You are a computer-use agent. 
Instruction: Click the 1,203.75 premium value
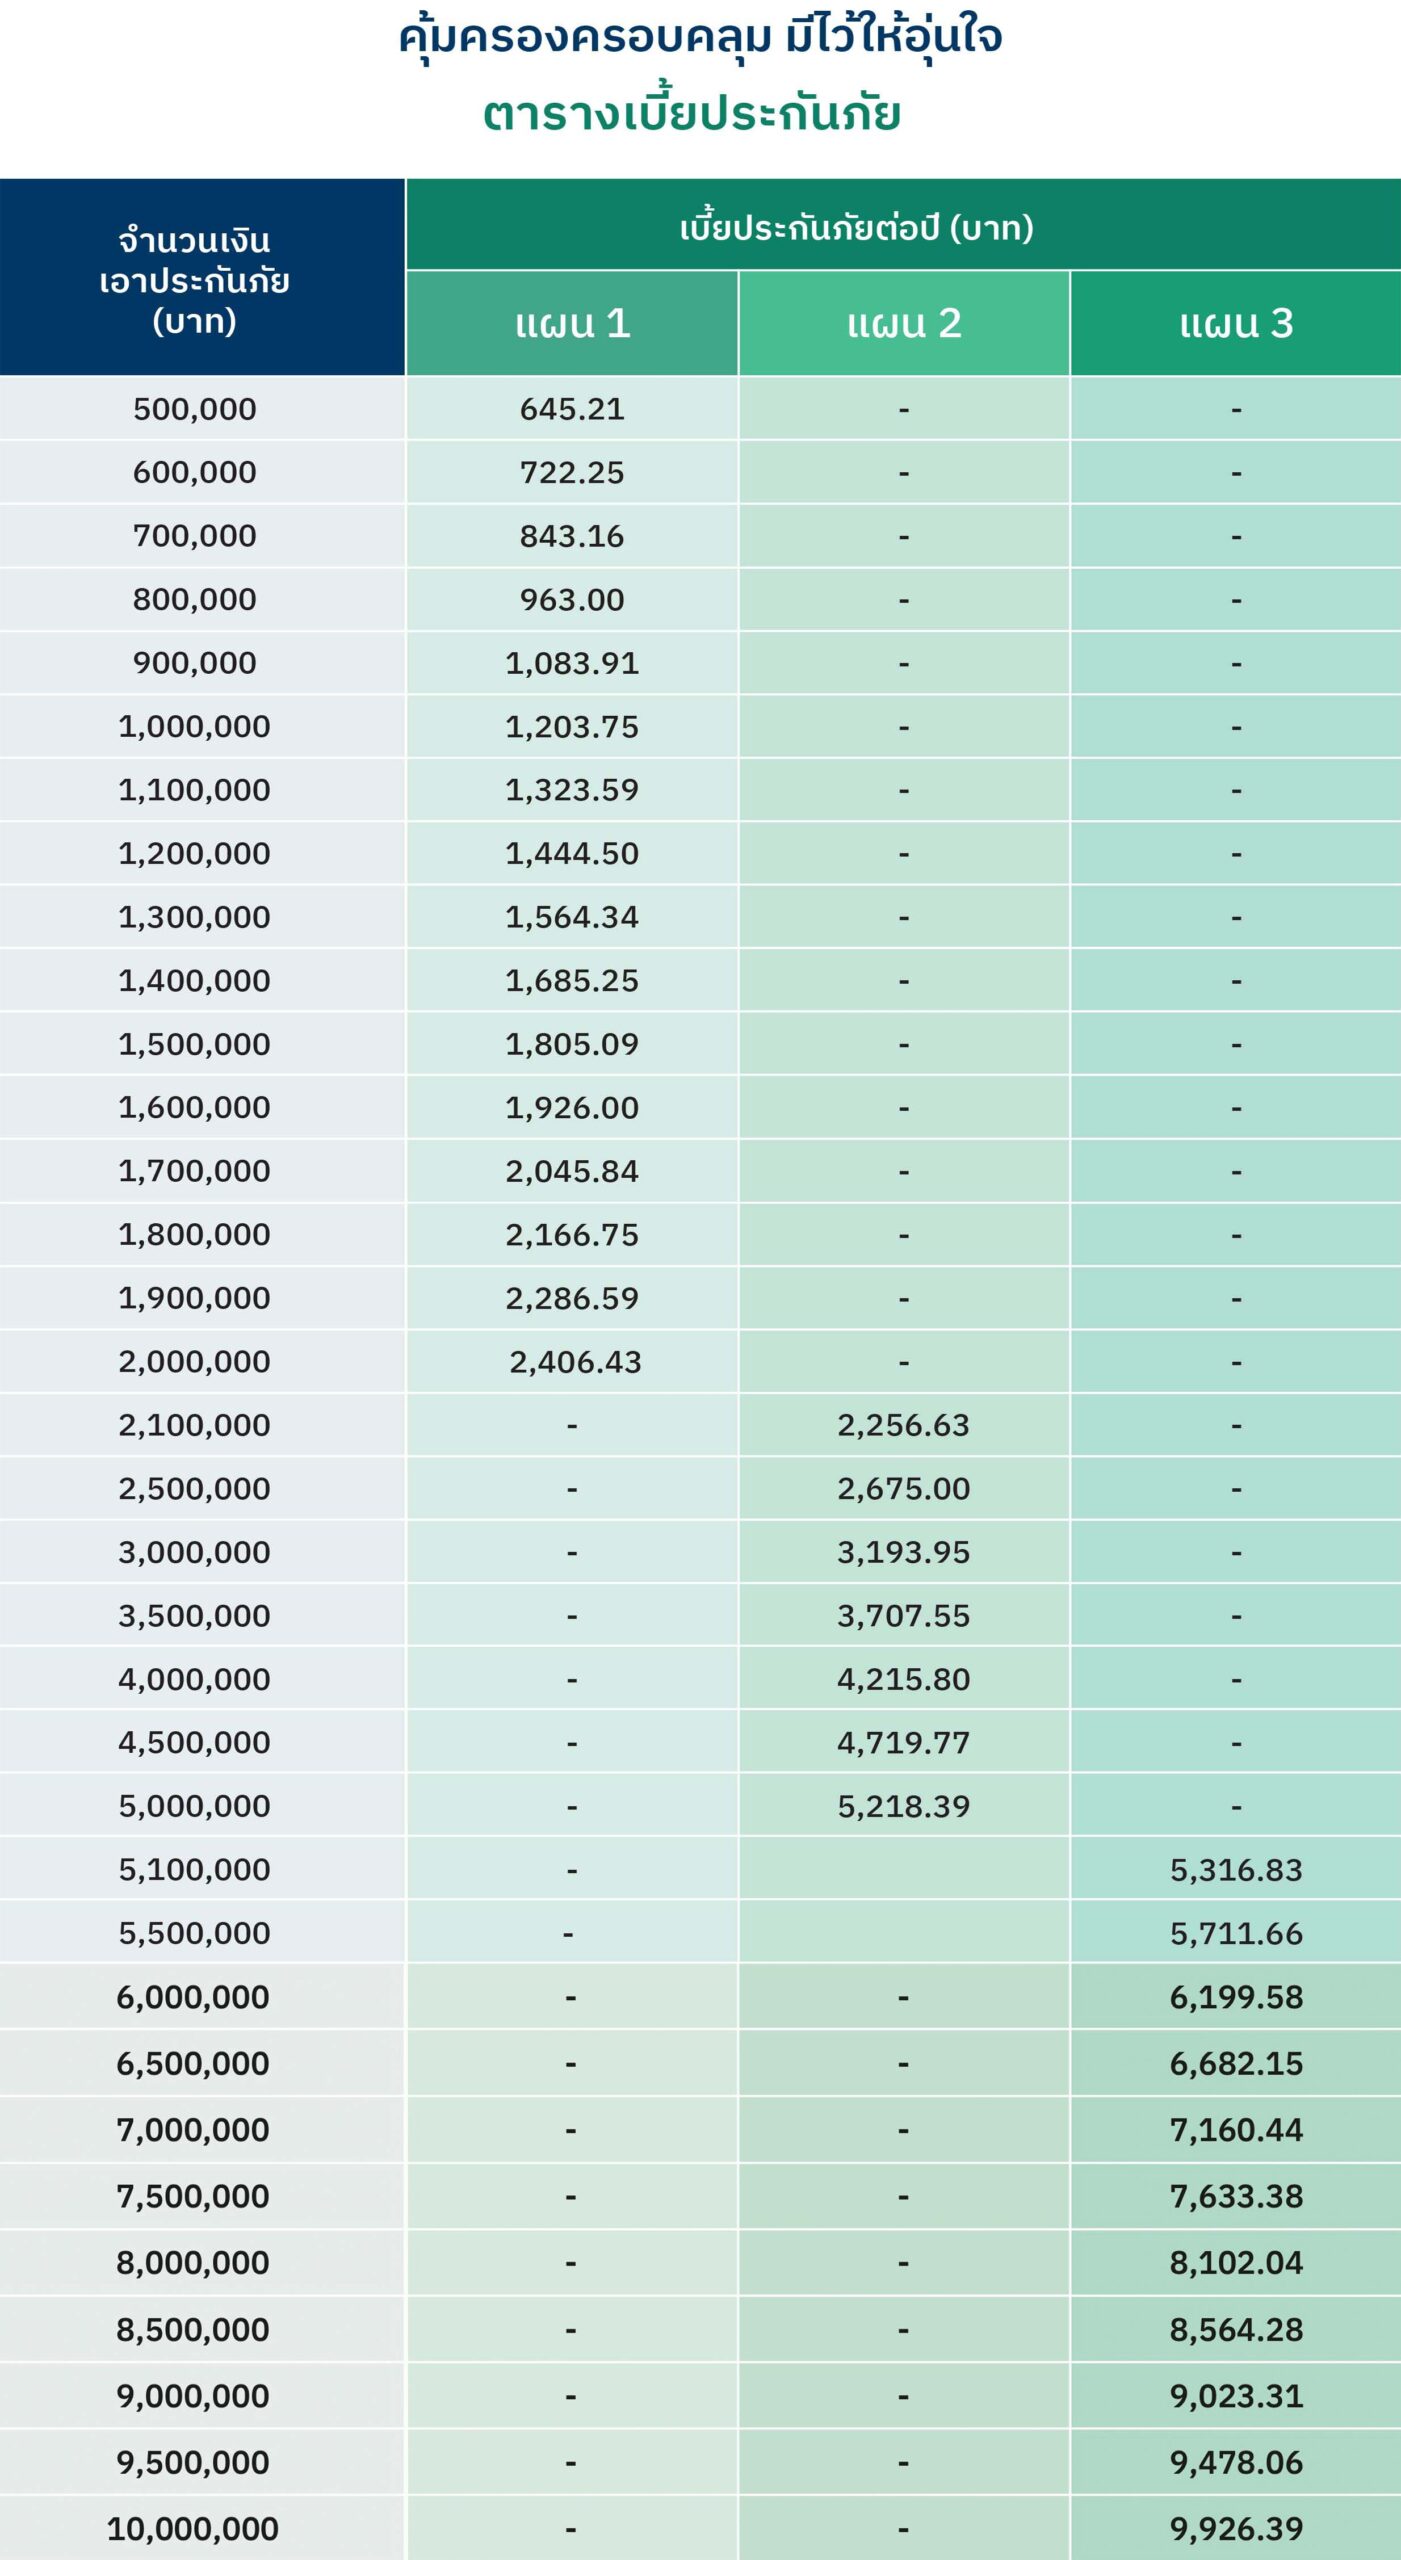click(x=572, y=727)
